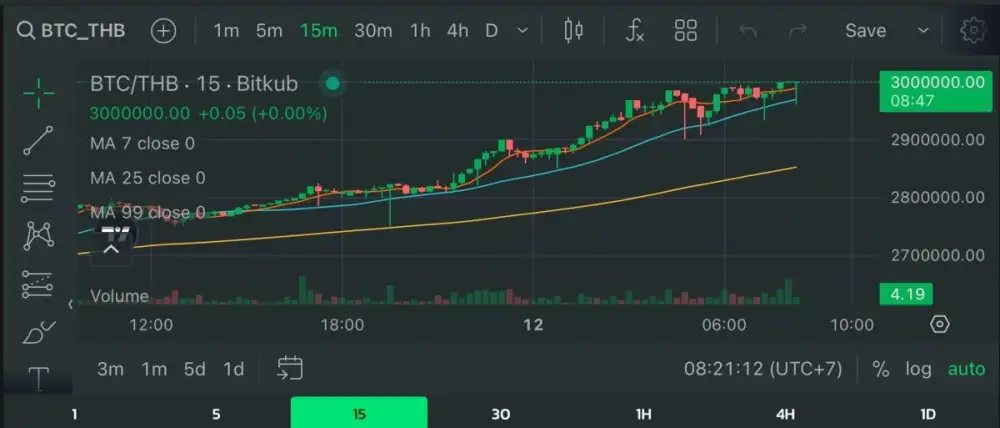Screen dimensions: 1000x428
Task: Collapse the indicator legend with chevron
Action: click(111, 249)
